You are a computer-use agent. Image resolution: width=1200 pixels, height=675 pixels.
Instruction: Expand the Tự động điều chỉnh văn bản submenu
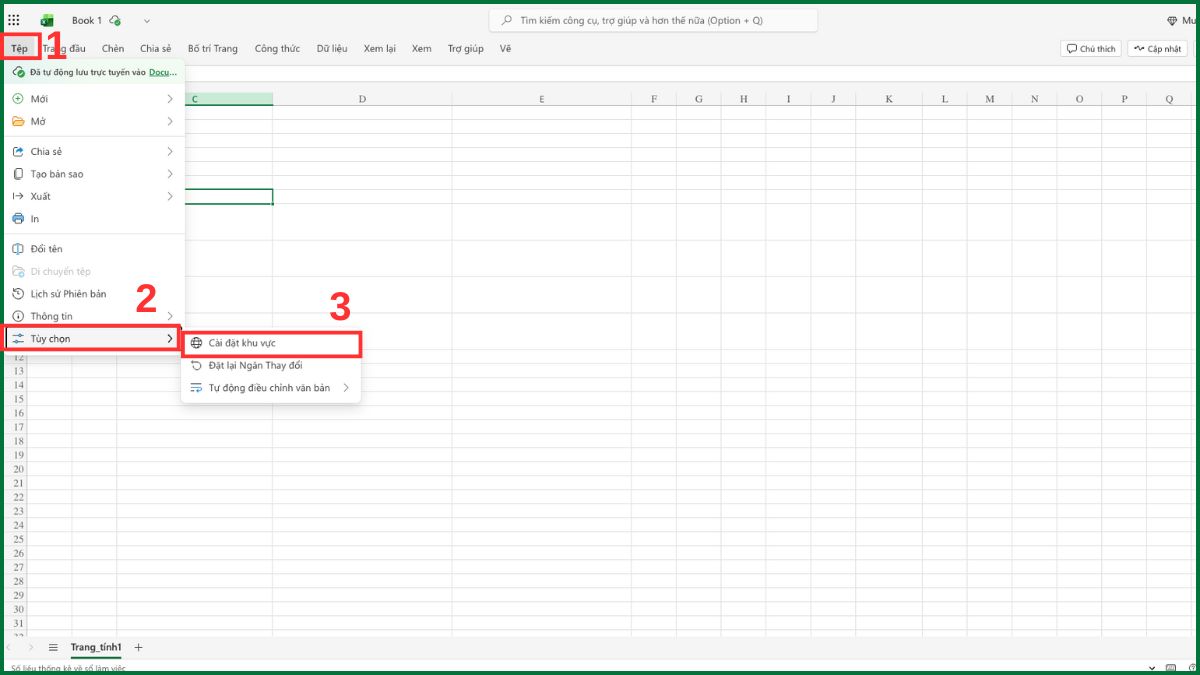tap(347, 387)
